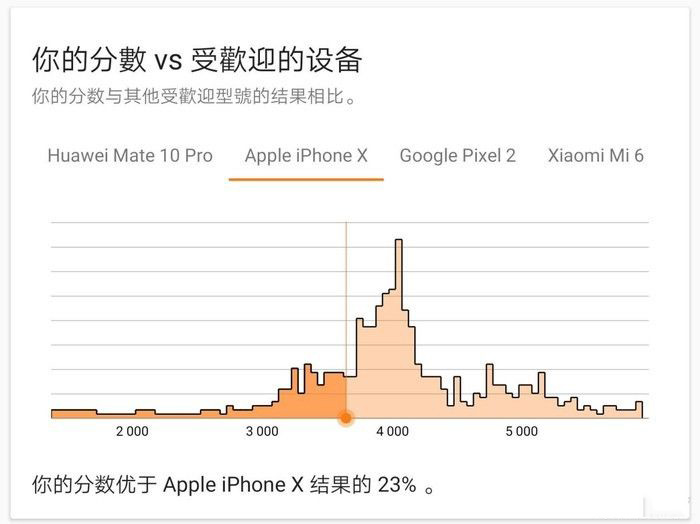
Task: Switch to the Huawei Mate 10 Pro tab
Action: pyautogui.click(x=130, y=155)
